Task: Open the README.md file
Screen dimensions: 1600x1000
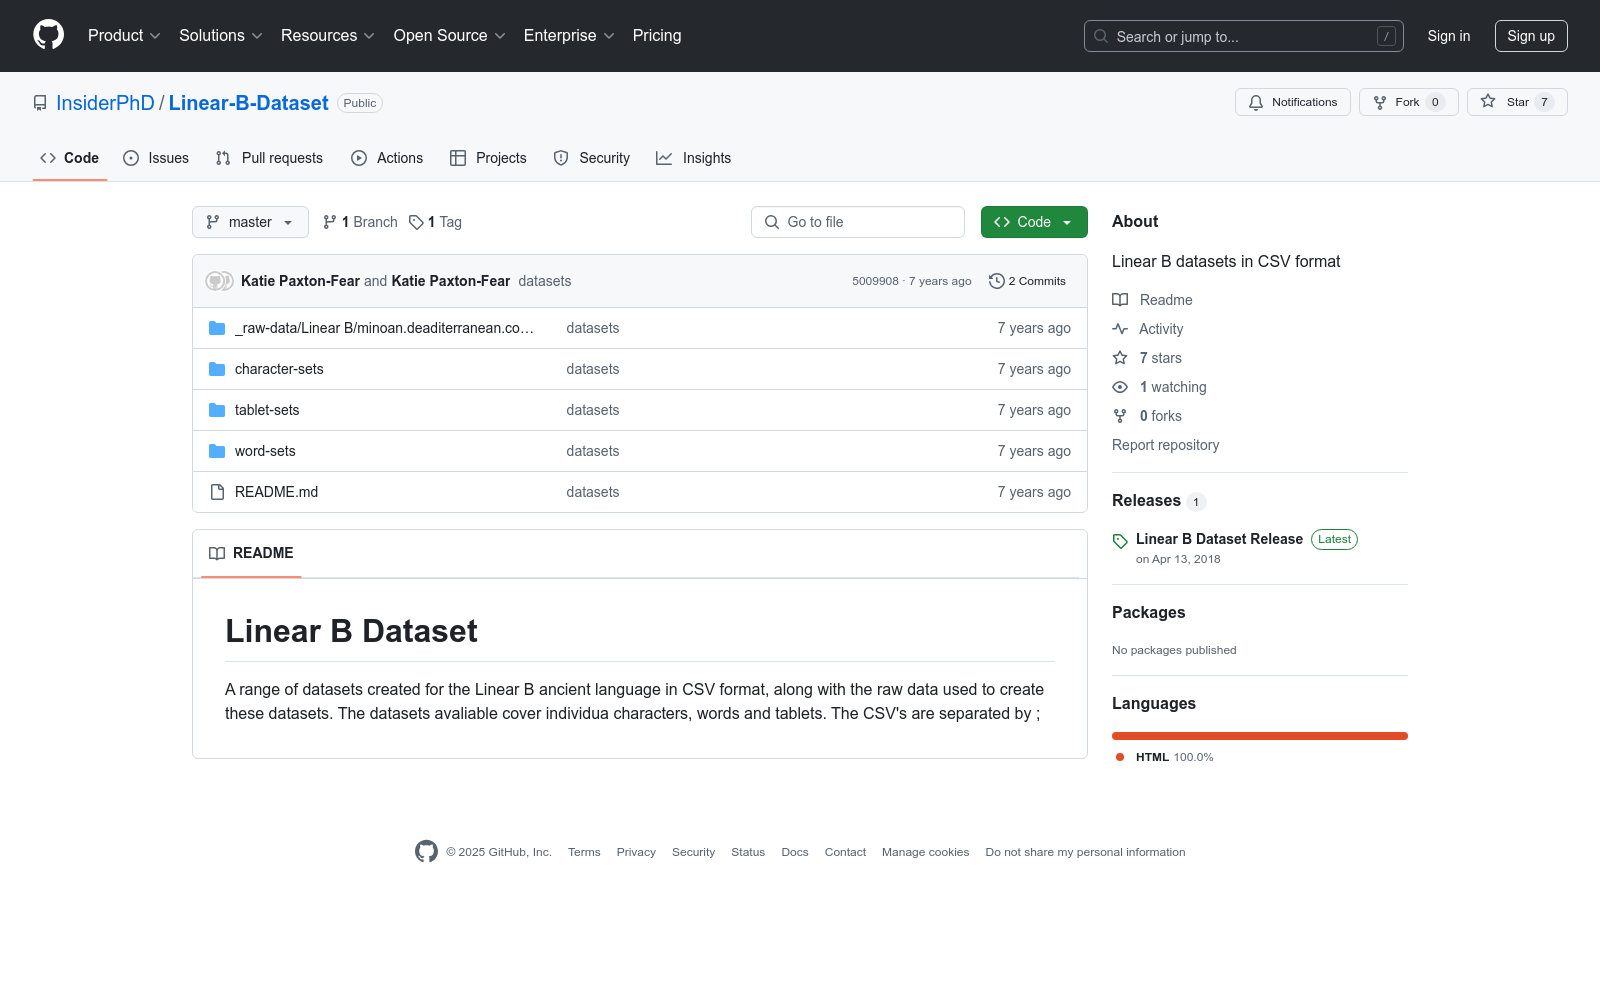Action: (x=276, y=492)
